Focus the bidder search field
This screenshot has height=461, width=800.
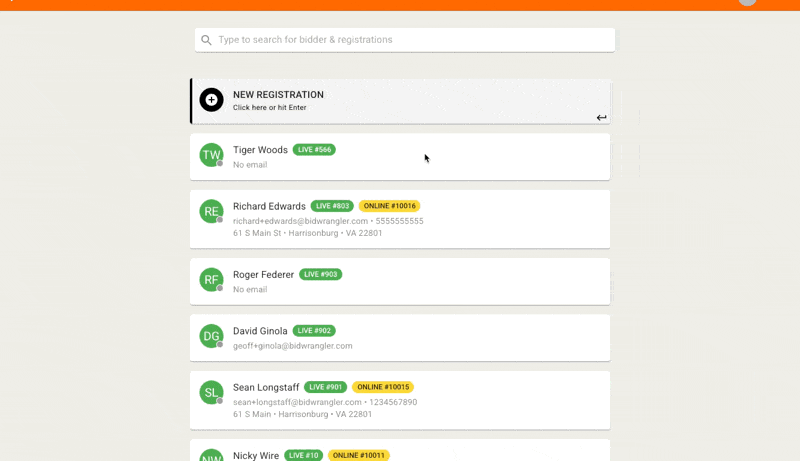pyautogui.click(x=410, y=40)
